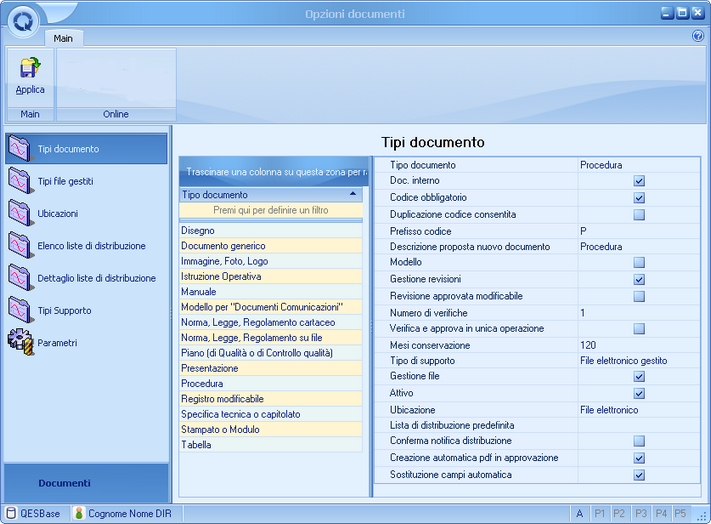Toggle Creazione automatica pdf in approvazione
Screen dimensions: 711x524
click(x=639, y=458)
